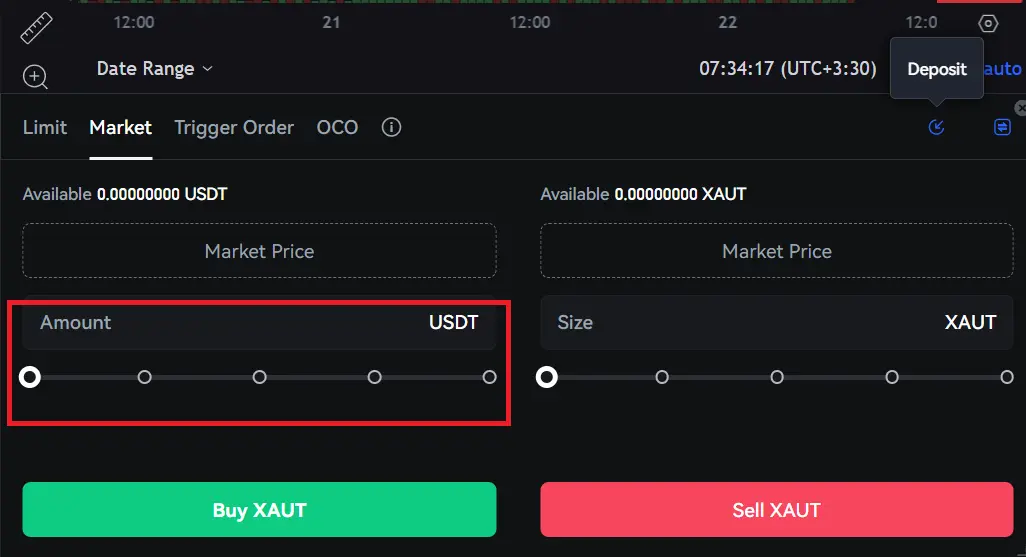Screen dimensions: 1026x557
Task: Open the transfer swap icon
Action: 1002,127
